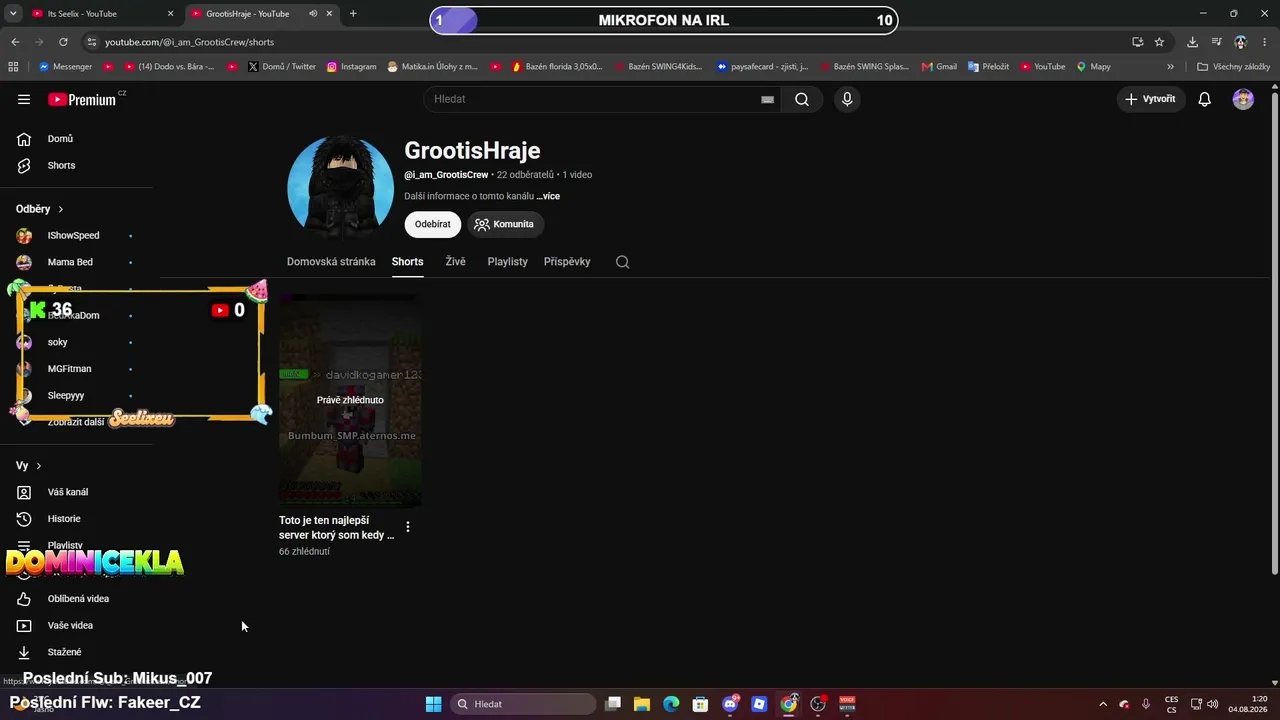1280x720 pixels.
Task: Open the account avatar menu
Action: pos(1243,99)
